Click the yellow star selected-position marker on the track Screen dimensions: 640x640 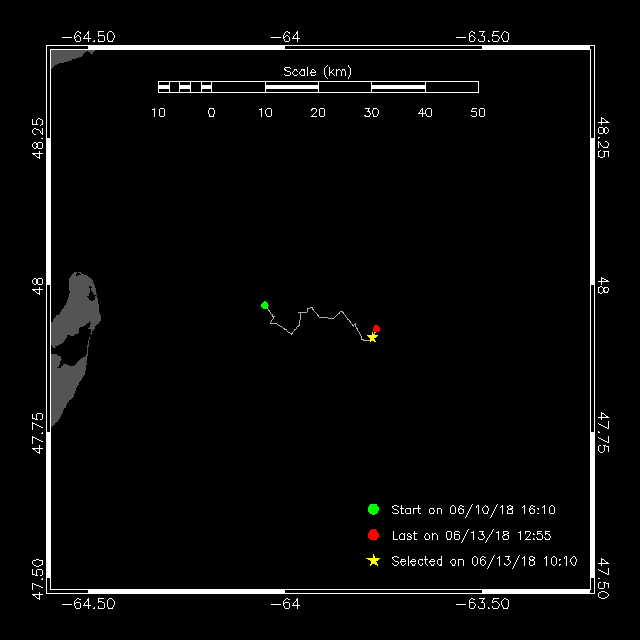click(372, 338)
